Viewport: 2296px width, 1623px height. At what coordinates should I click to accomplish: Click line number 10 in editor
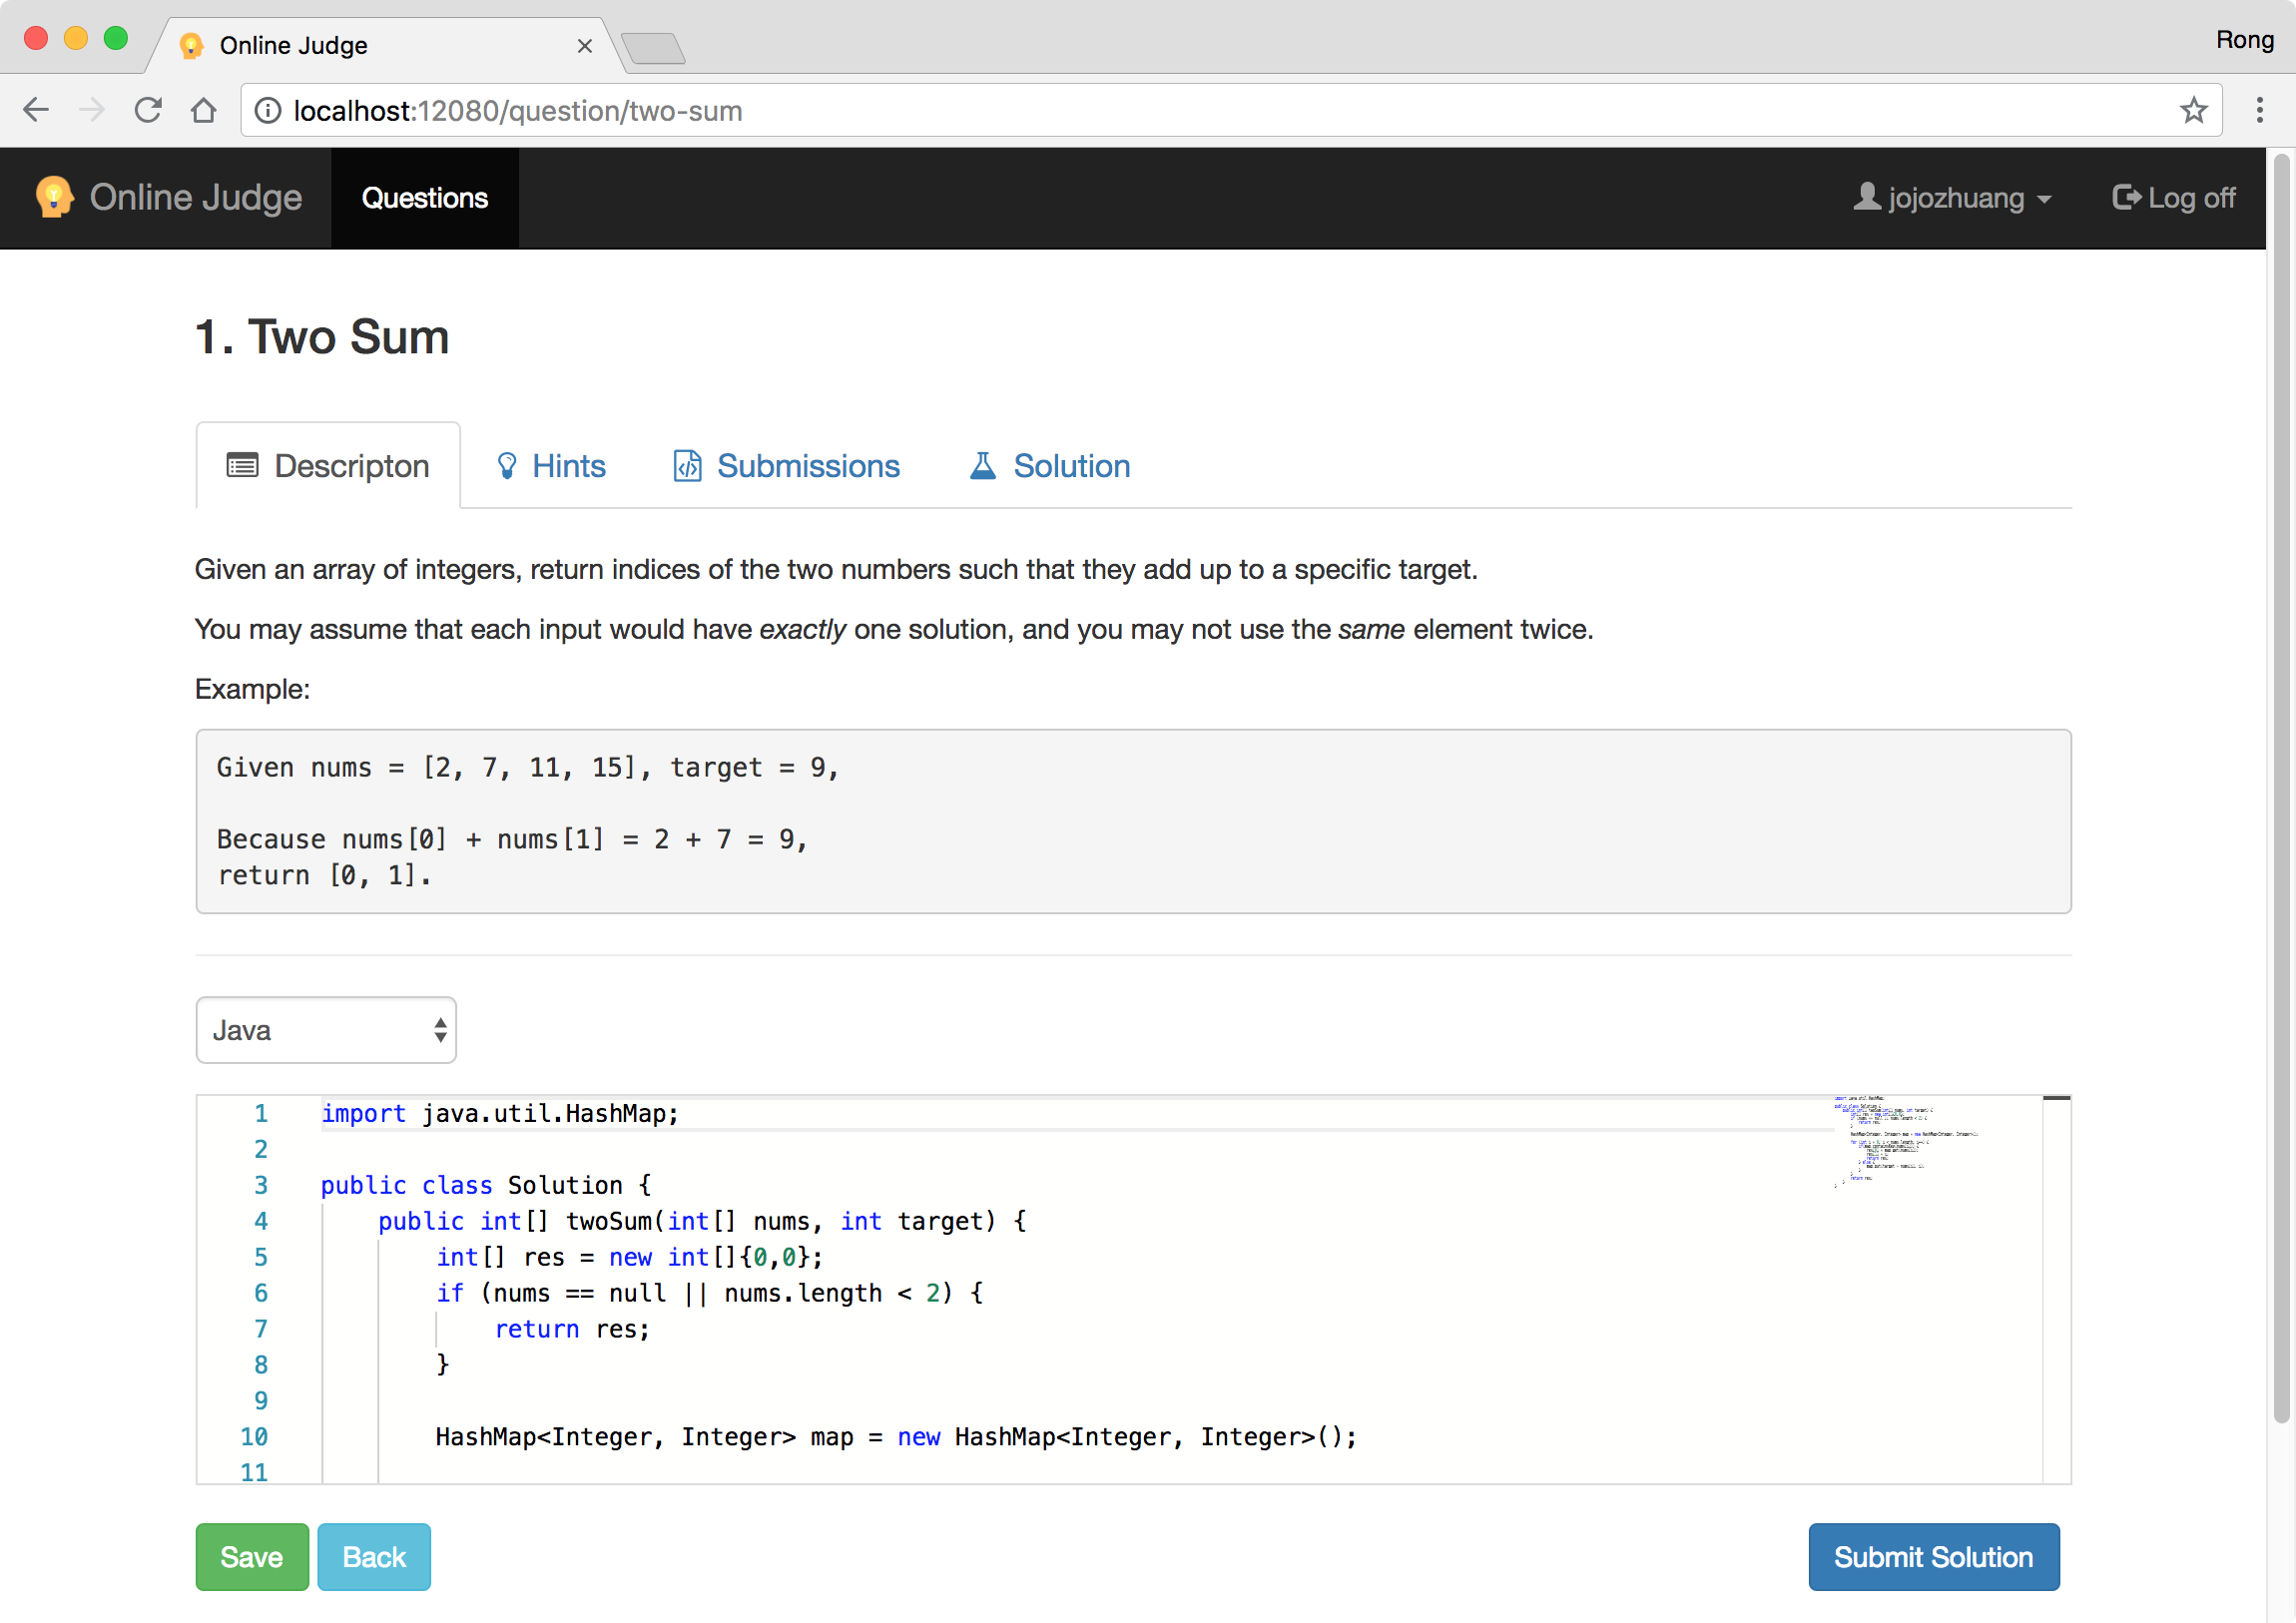[254, 1437]
